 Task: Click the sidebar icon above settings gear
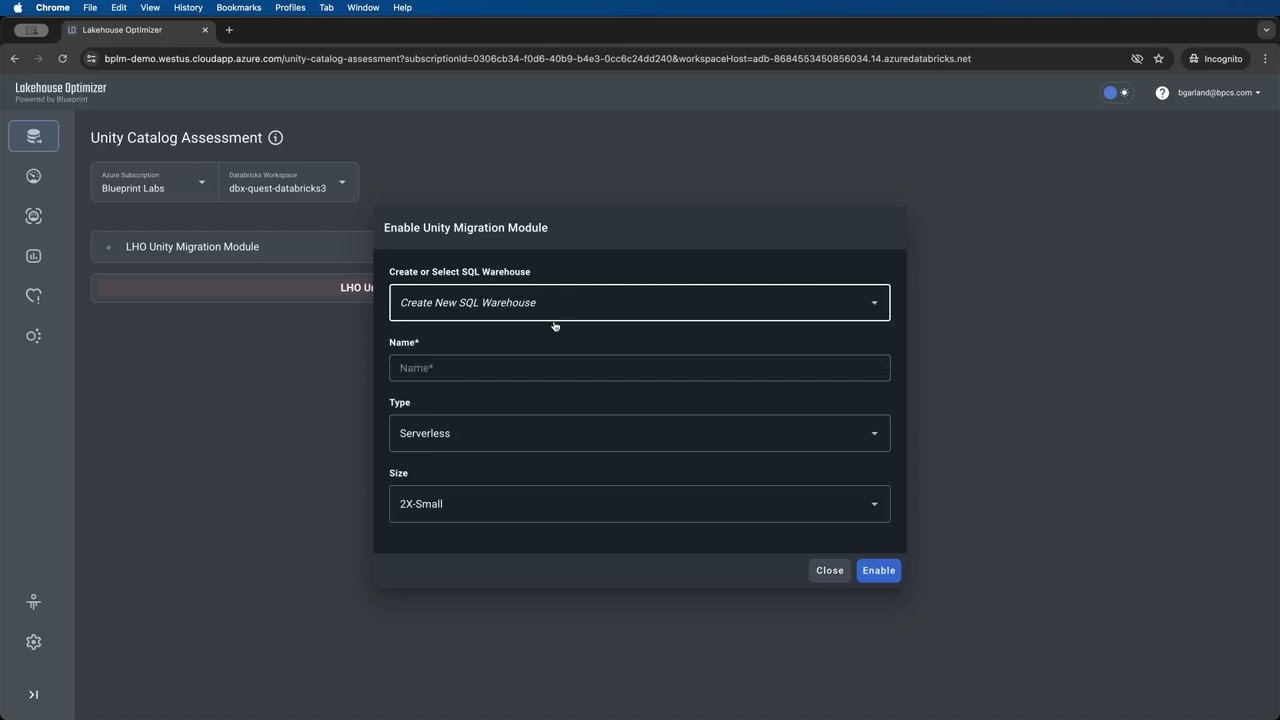(x=34, y=602)
